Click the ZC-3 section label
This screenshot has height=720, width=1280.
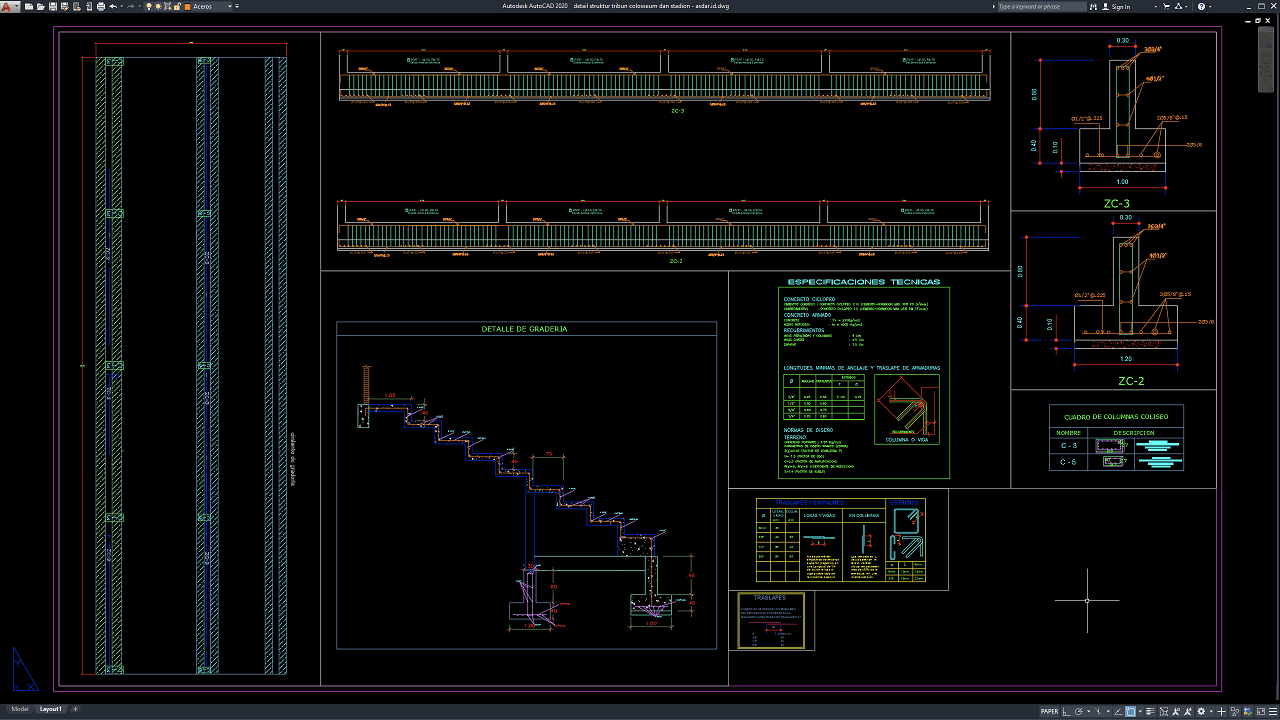click(1116, 203)
